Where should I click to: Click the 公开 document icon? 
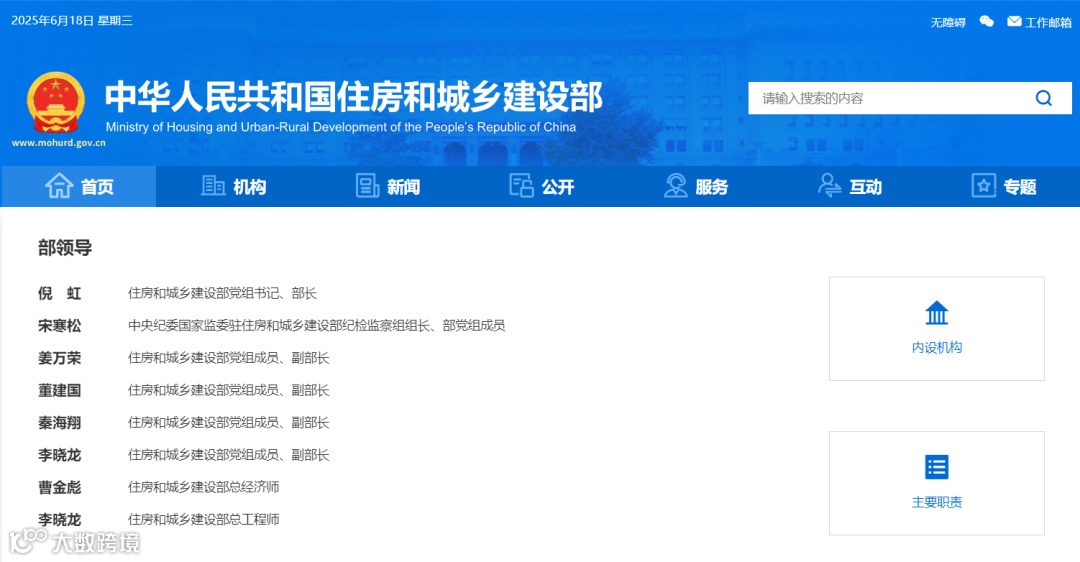(521, 186)
